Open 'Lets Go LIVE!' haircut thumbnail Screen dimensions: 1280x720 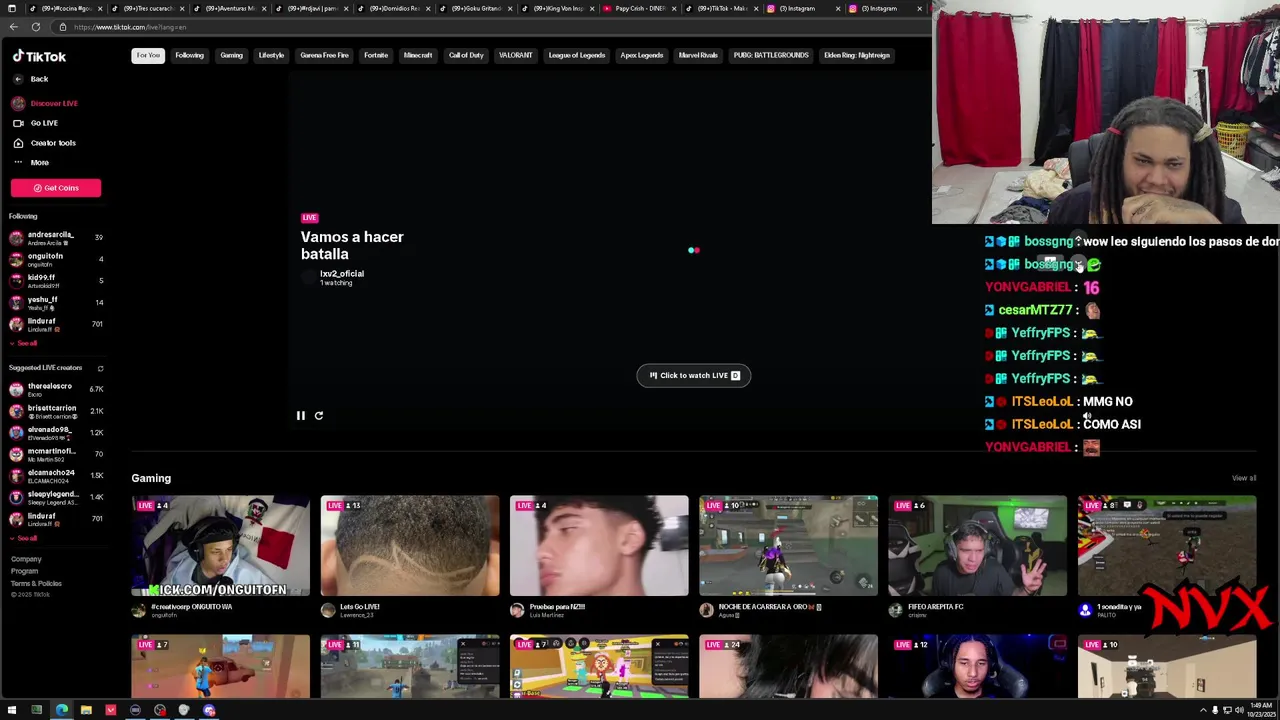pos(410,545)
